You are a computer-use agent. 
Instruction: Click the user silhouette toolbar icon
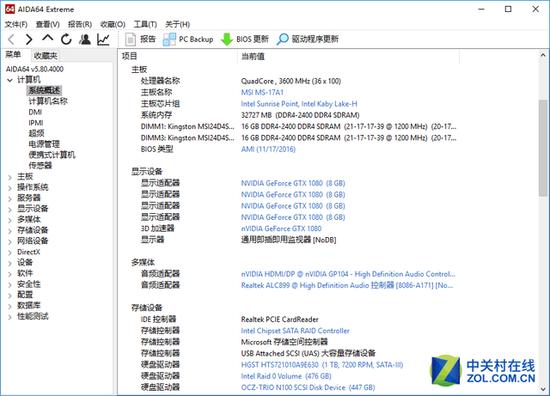(x=85, y=39)
